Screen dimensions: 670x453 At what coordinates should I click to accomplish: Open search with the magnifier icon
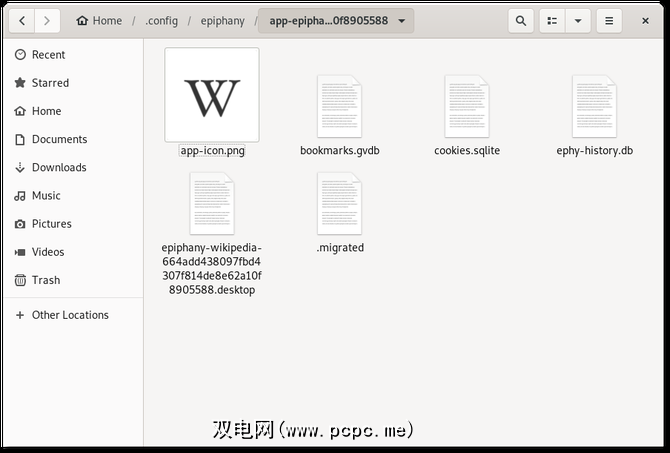click(x=520, y=21)
